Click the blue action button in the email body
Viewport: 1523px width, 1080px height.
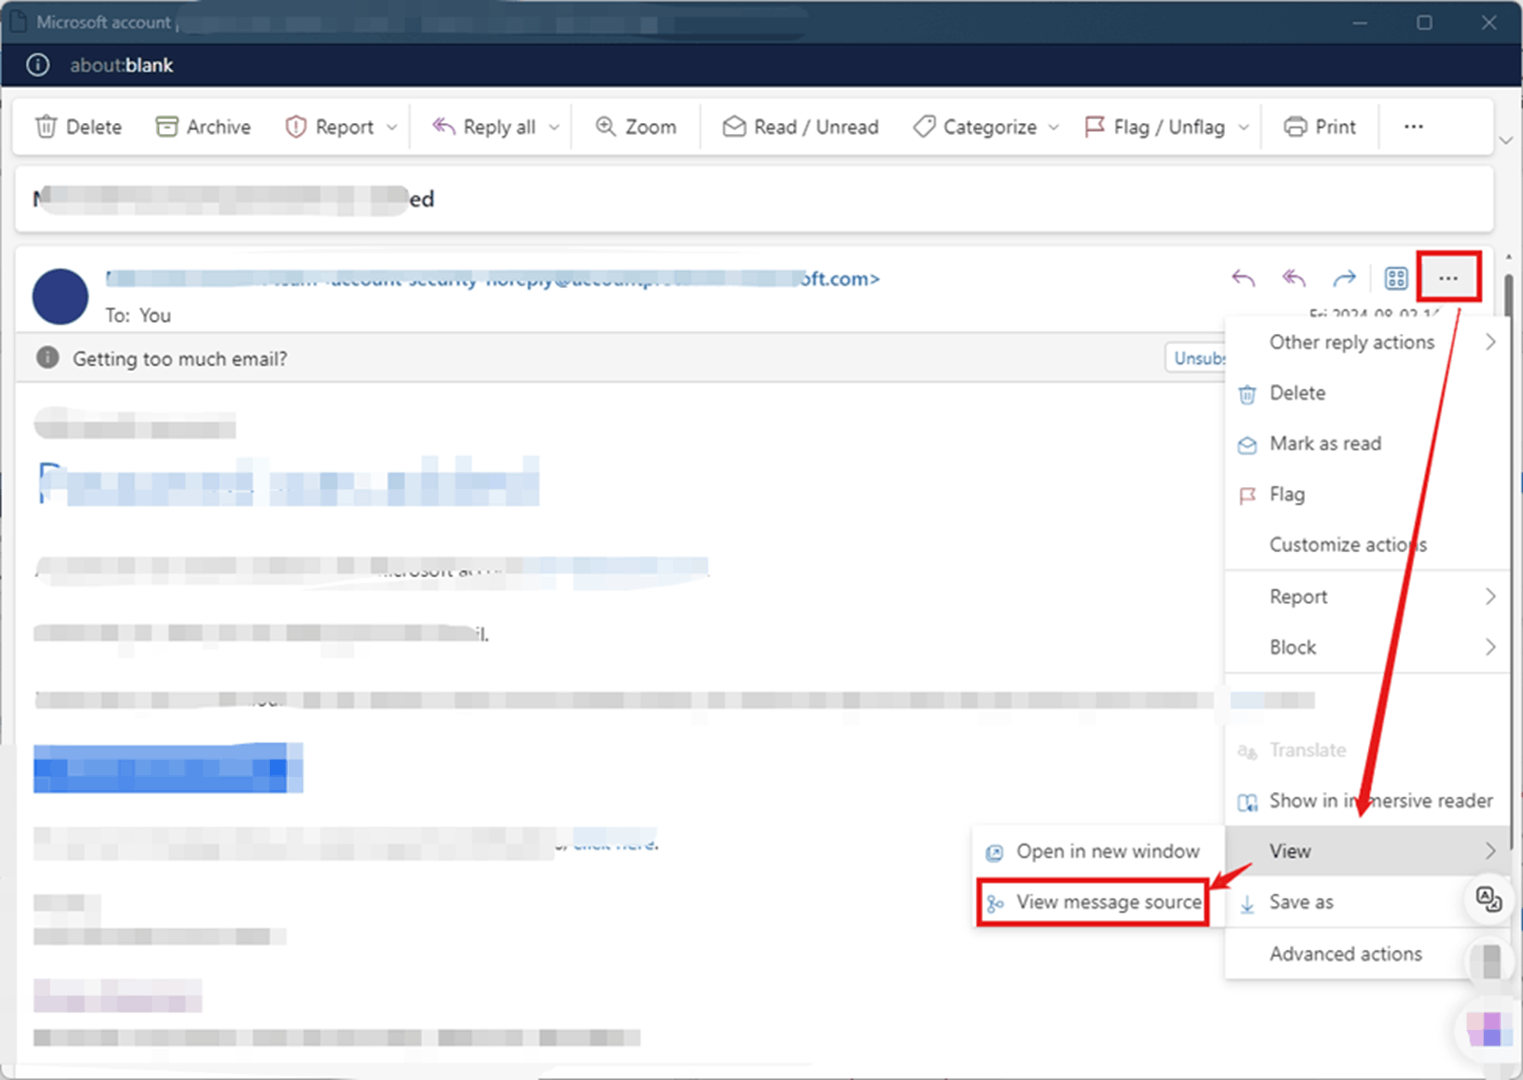click(x=168, y=768)
